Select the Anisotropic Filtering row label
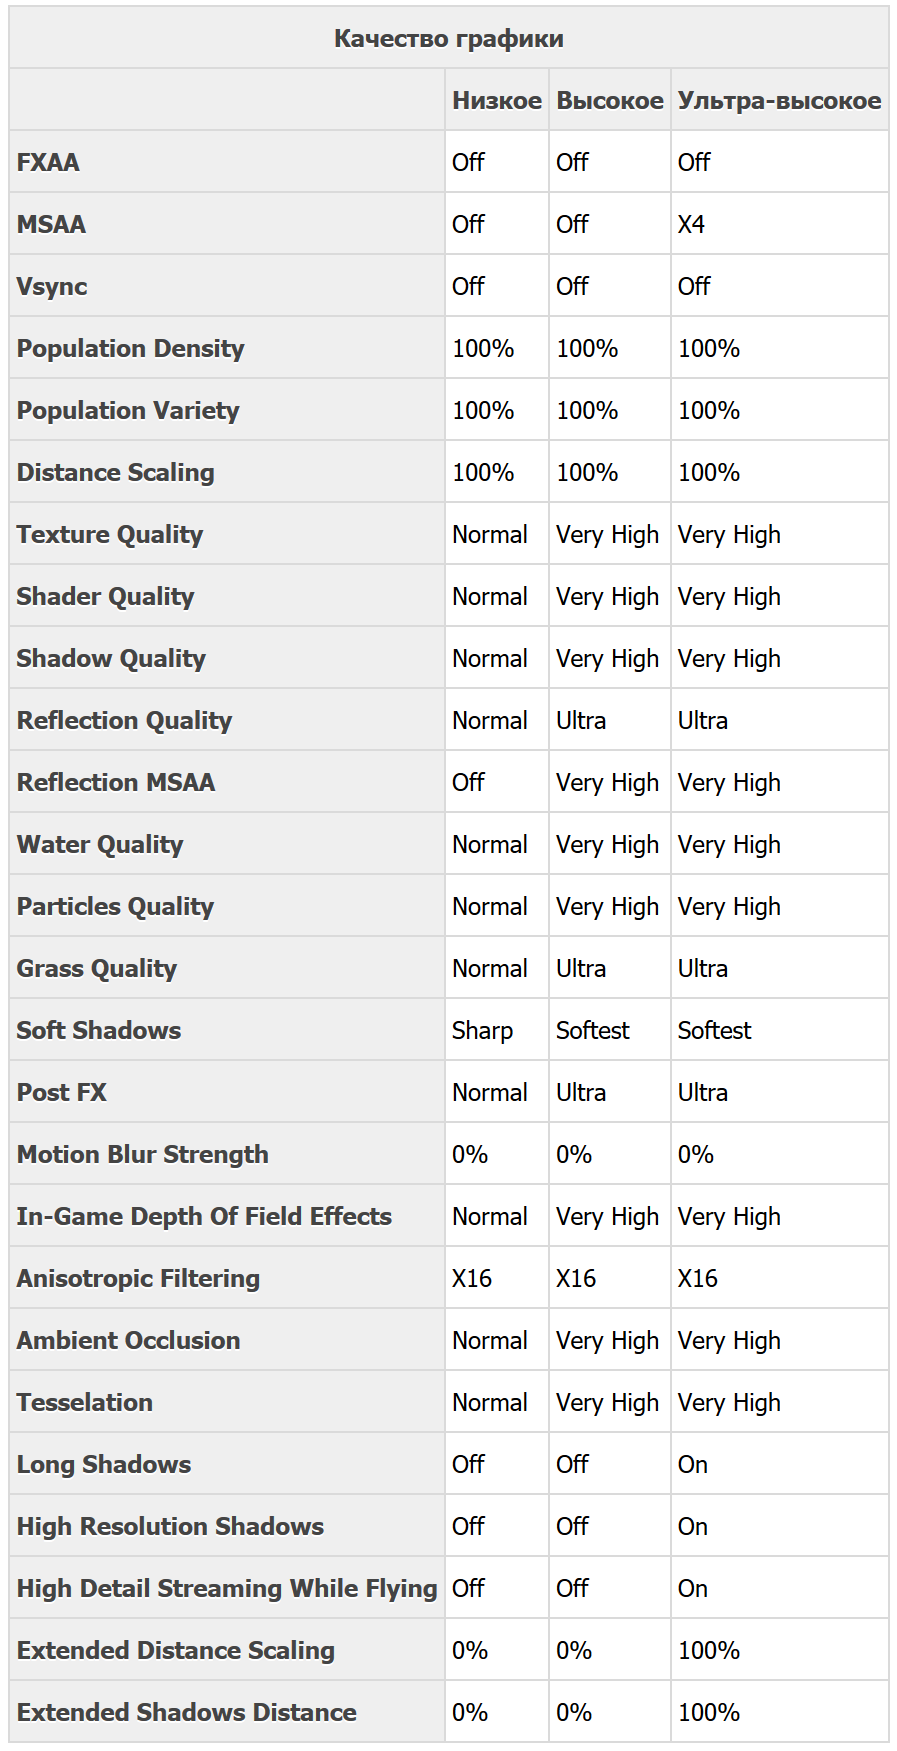The height and width of the screenshot is (1751, 897). (138, 1278)
